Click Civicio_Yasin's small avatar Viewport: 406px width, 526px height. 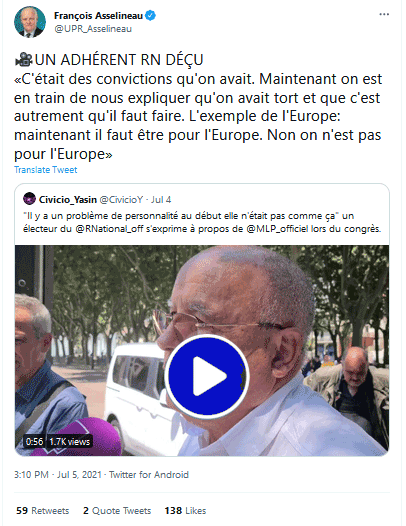(x=30, y=199)
